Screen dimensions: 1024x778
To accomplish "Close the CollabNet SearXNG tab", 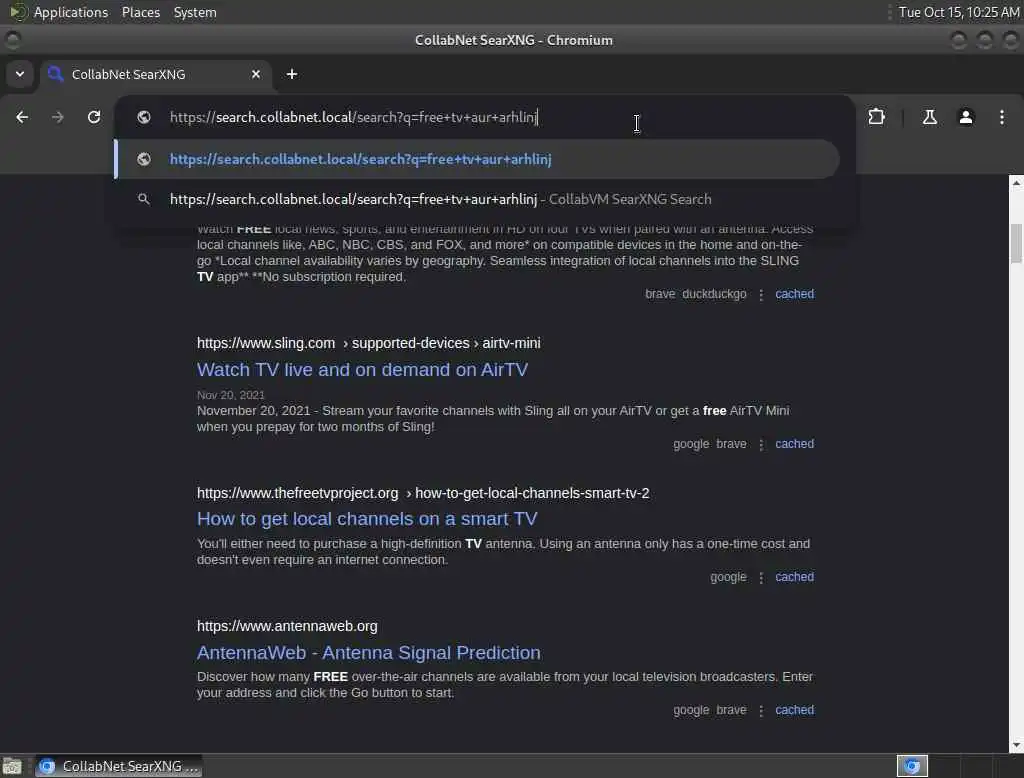I will (256, 74).
